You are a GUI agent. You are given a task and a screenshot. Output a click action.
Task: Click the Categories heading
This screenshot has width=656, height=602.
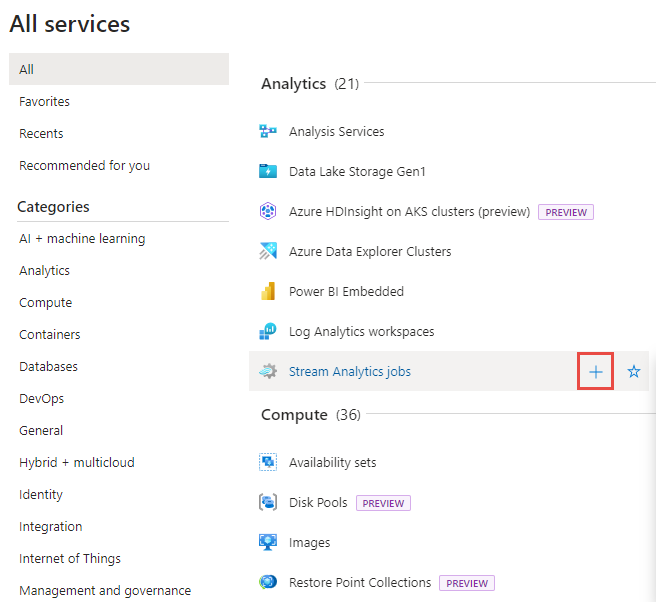coord(53,207)
